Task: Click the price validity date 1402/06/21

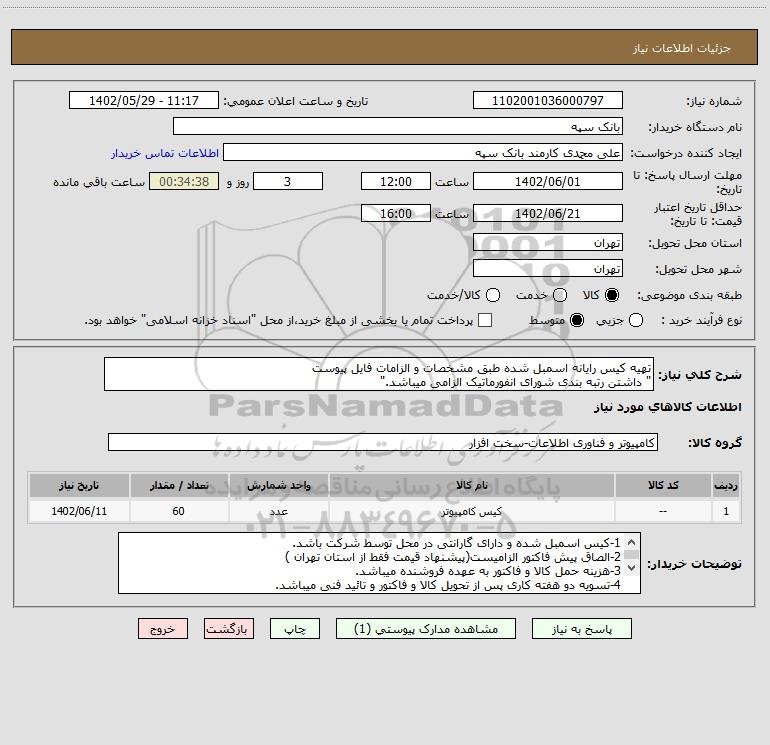Action: tap(548, 213)
